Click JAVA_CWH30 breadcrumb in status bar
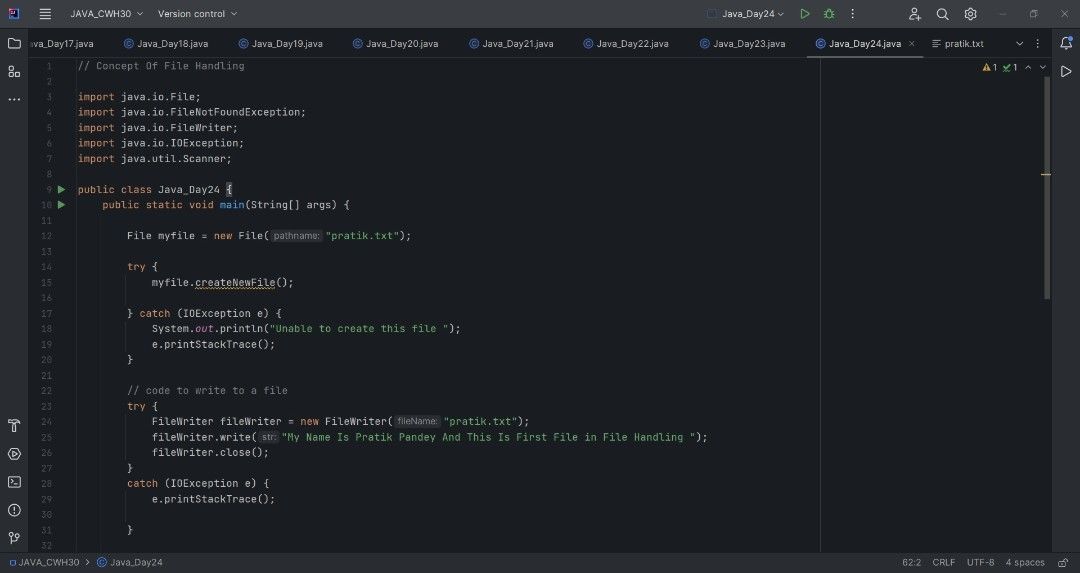 [44, 563]
